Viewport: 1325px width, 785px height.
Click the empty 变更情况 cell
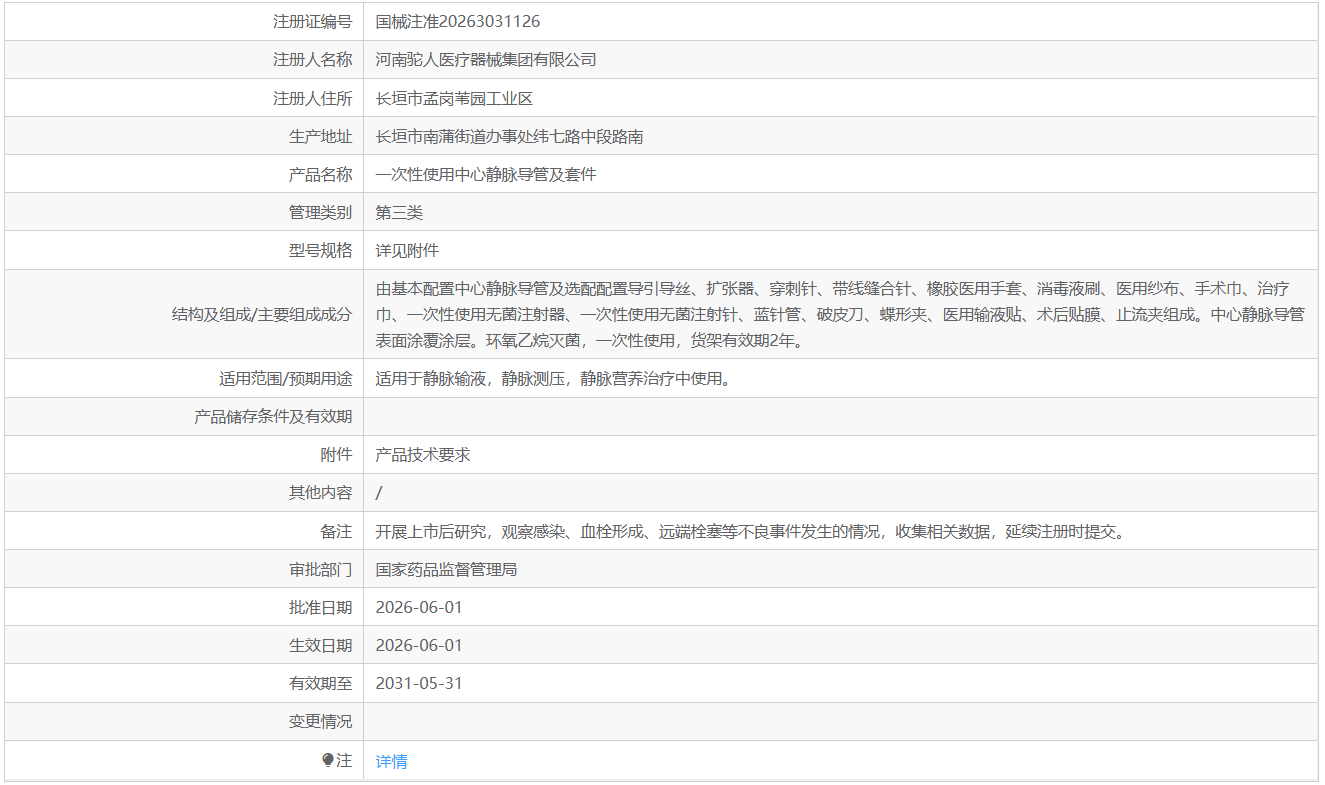click(840, 722)
